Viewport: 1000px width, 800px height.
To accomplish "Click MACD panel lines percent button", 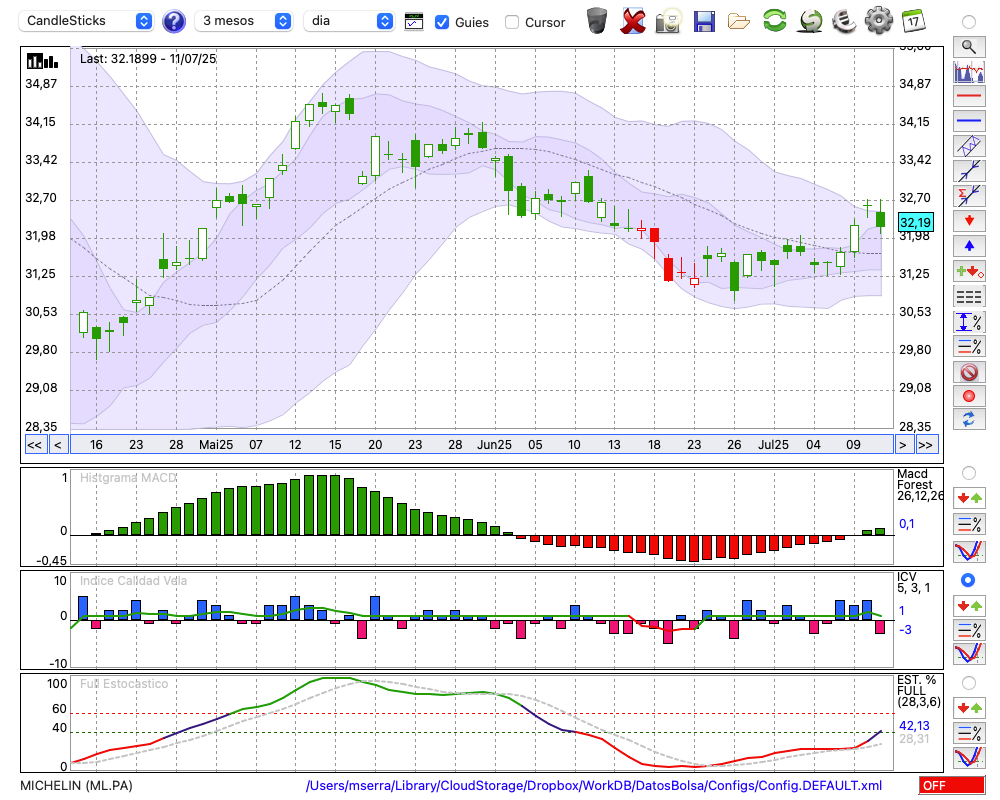I will (969, 524).
